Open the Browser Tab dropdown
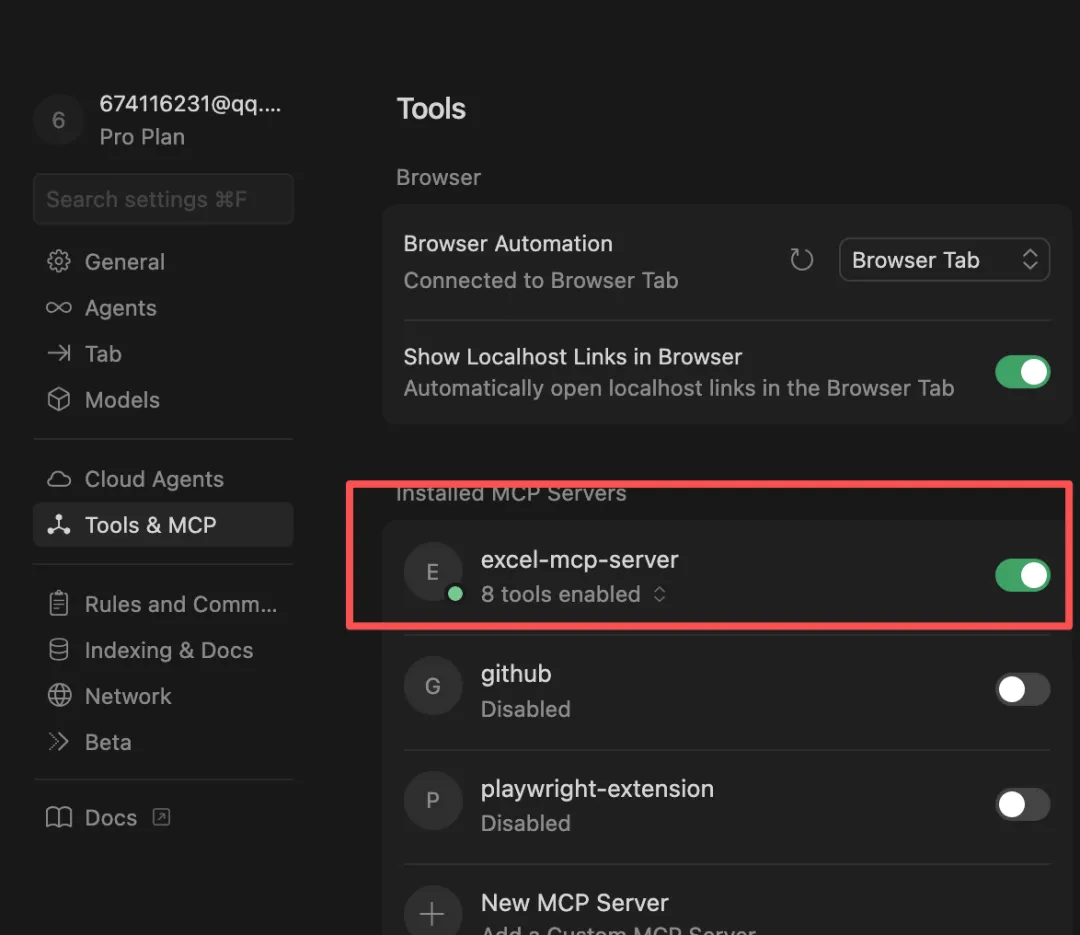 pos(944,261)
